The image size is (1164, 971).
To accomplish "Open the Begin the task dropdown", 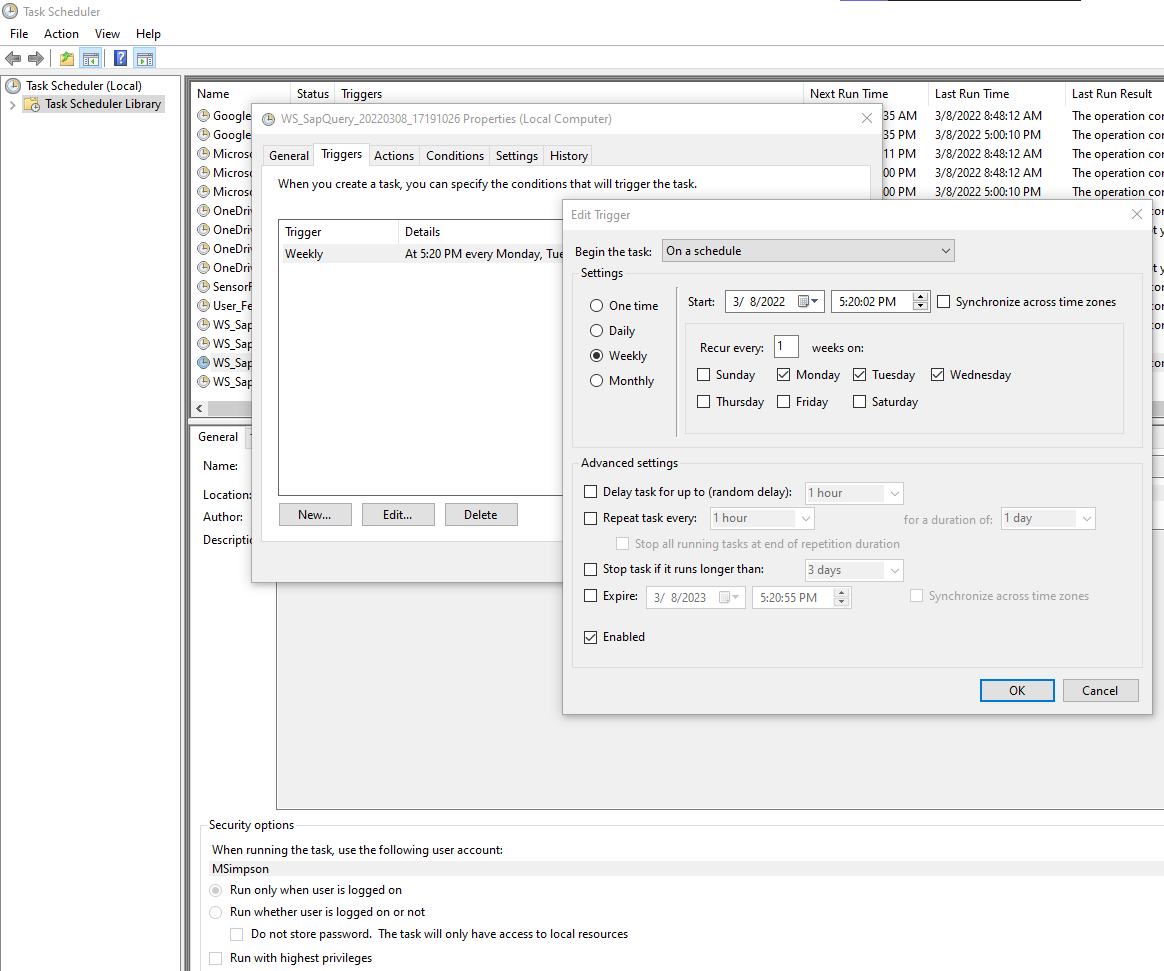I will [945, 250].
